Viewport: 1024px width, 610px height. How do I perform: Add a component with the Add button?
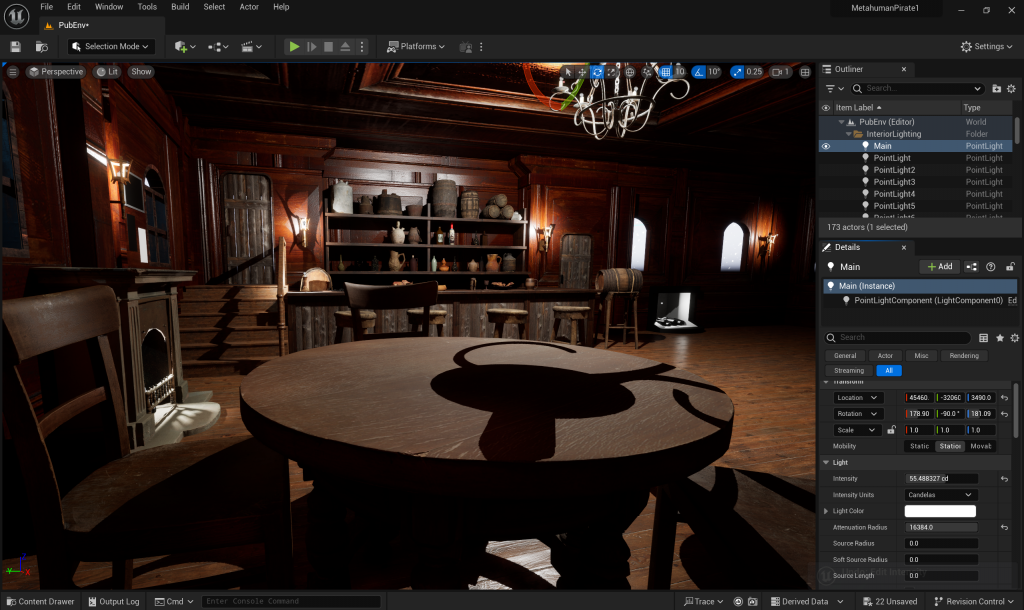[940, 266]
